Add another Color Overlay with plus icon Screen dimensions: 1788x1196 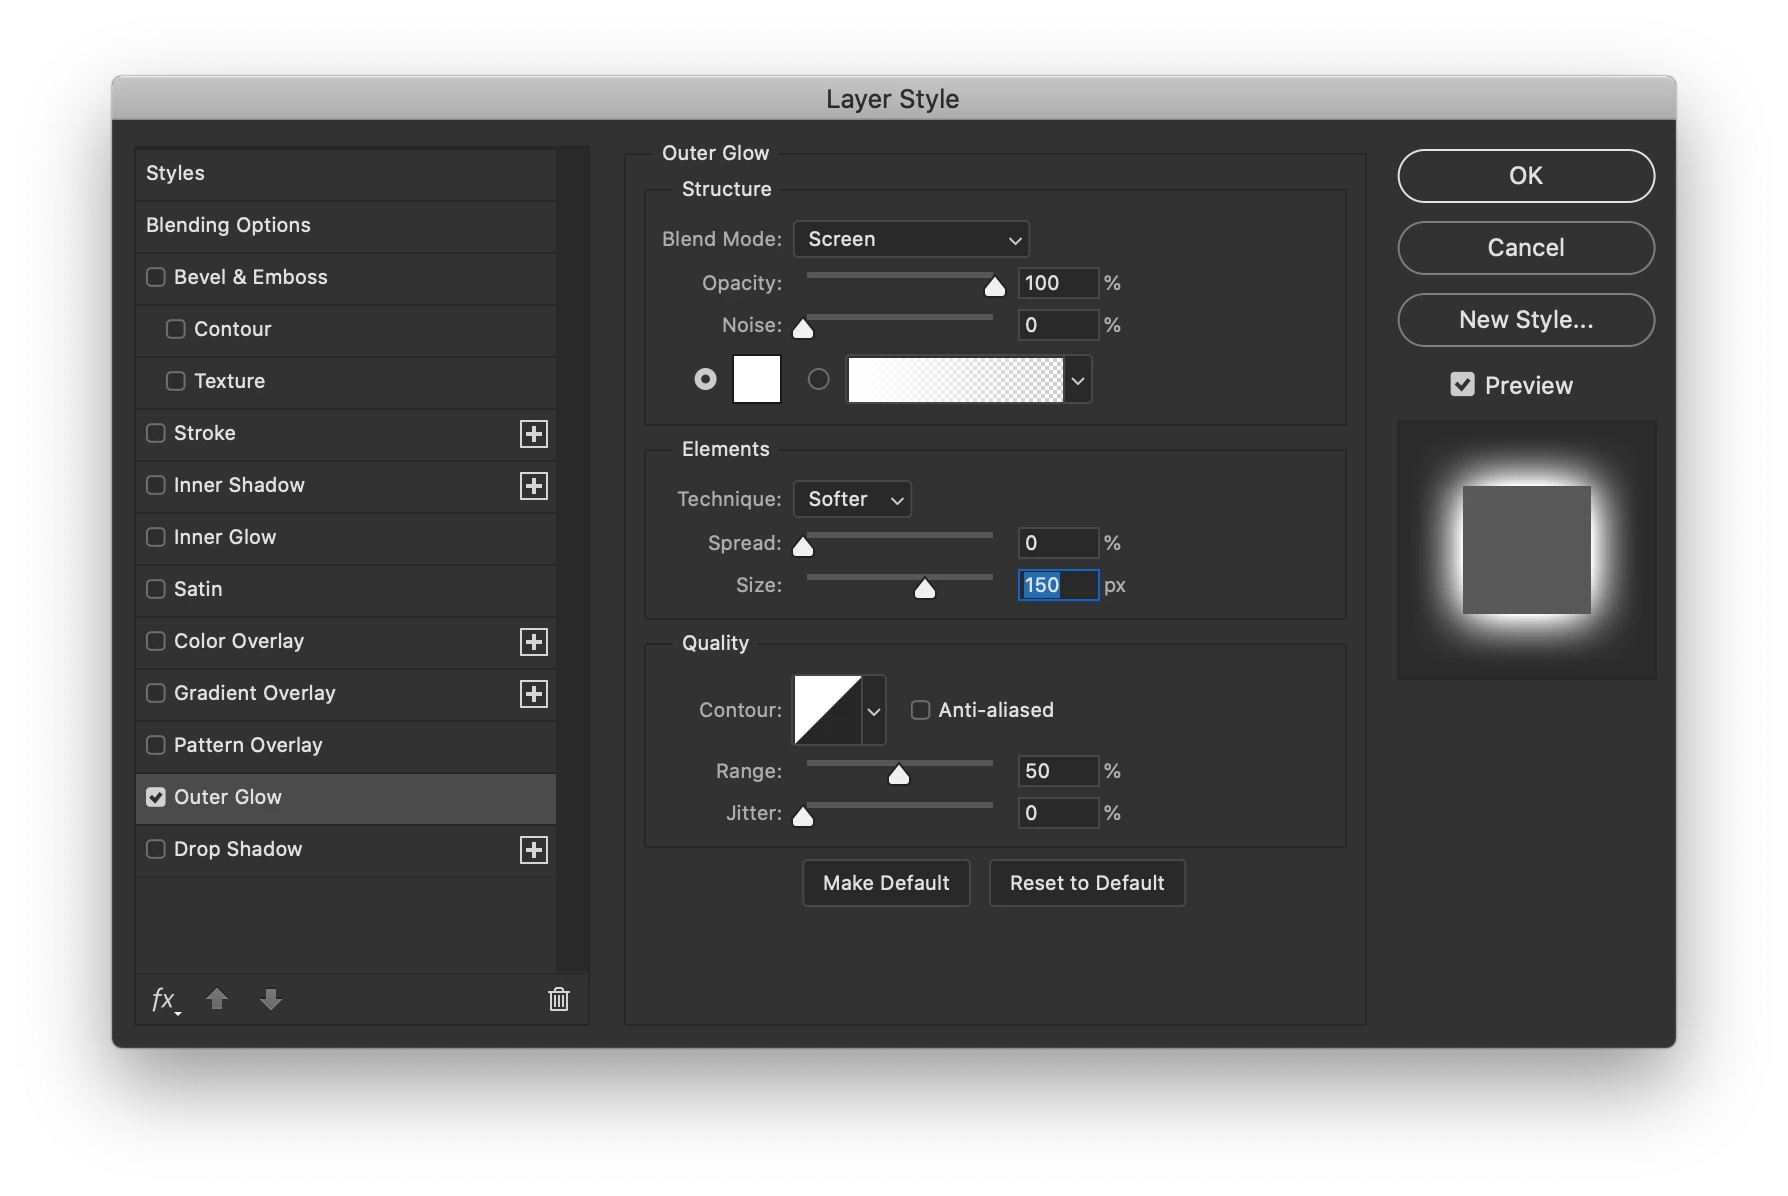(534, 642)
